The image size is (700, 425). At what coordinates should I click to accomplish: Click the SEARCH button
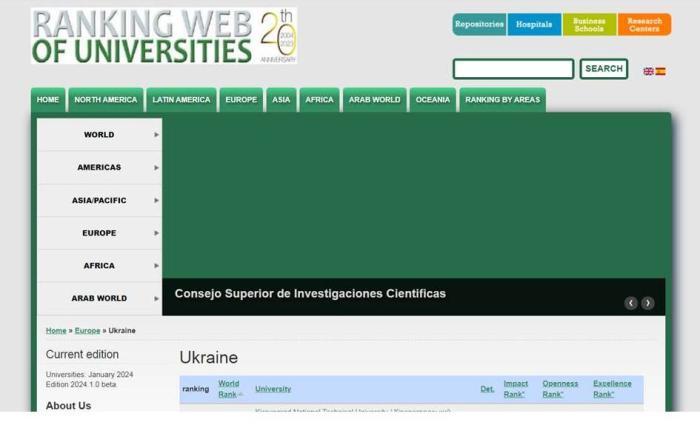coord(604,69)
